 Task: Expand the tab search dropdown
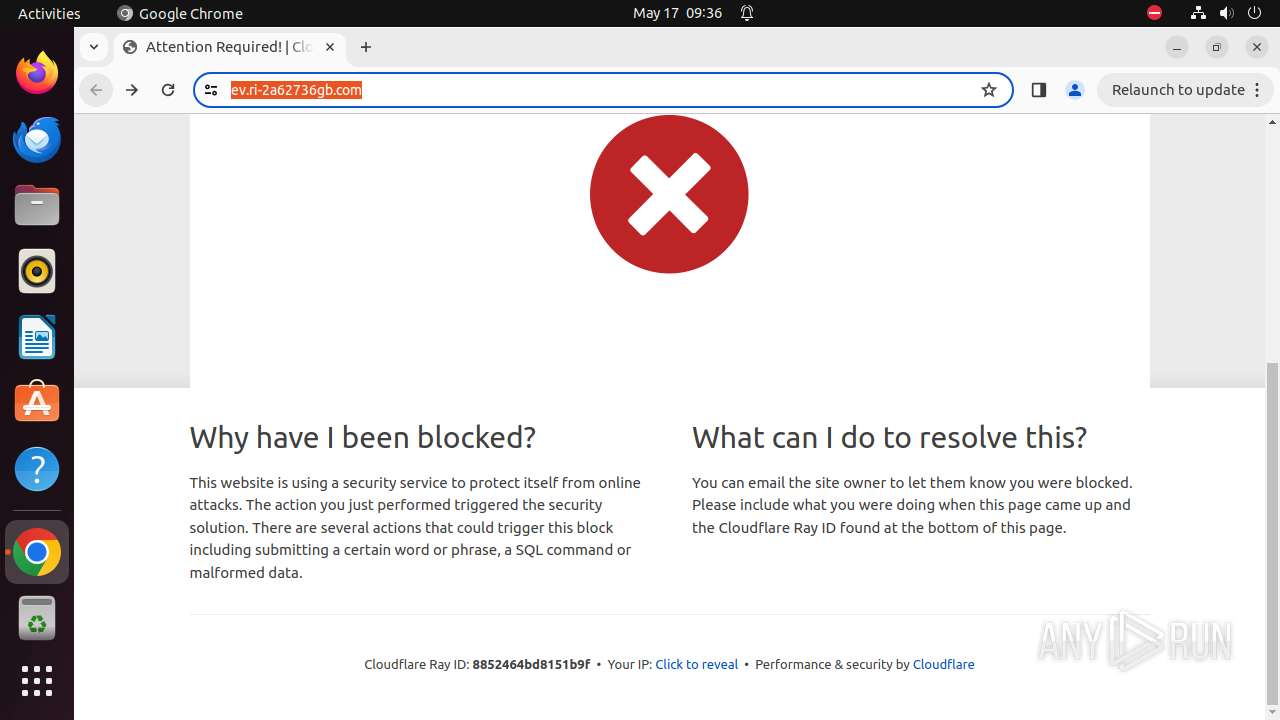pos(94,47)
